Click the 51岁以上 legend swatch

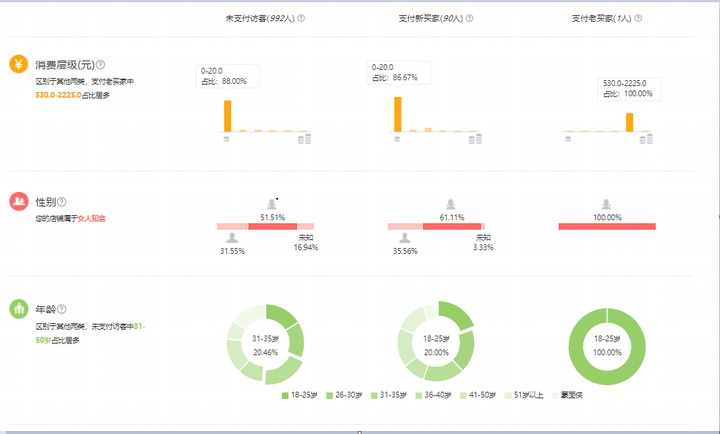pos(508,395)
